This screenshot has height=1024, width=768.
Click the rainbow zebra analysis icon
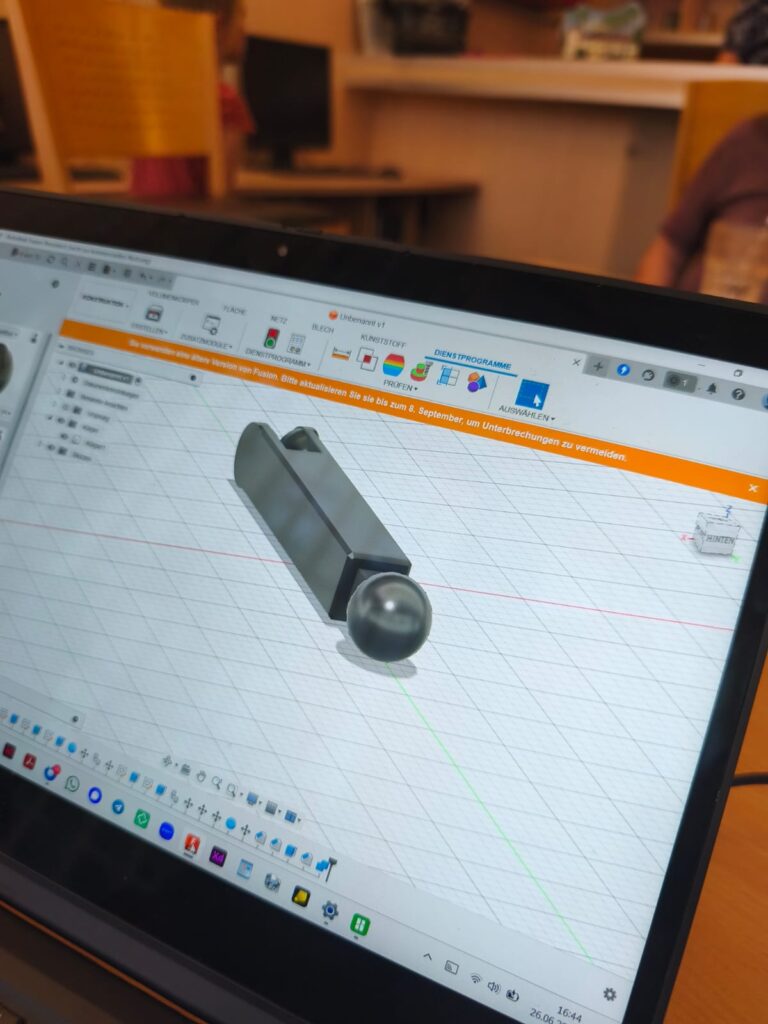(x=393, y=365)
